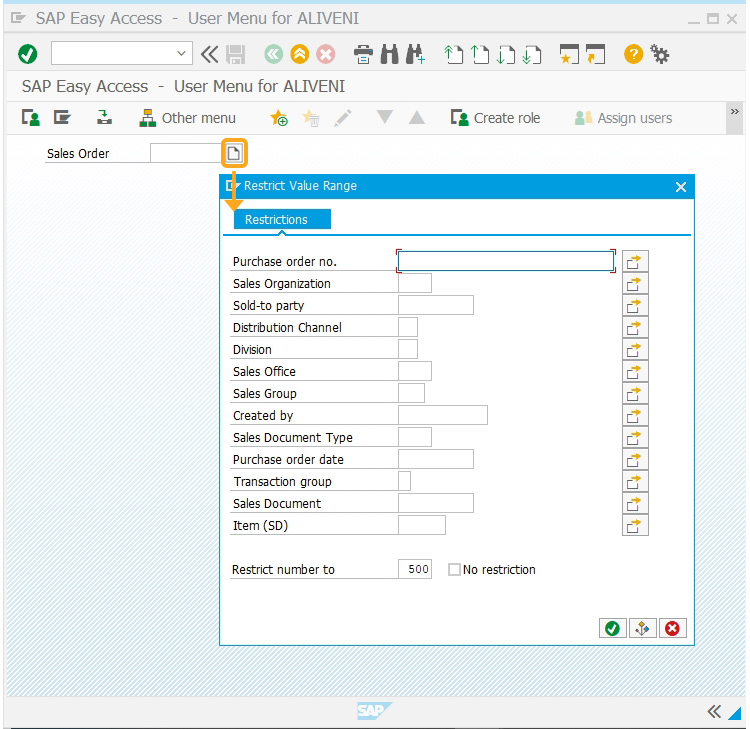
Task: Click the Print icon
Action: (x=364, y=55)
